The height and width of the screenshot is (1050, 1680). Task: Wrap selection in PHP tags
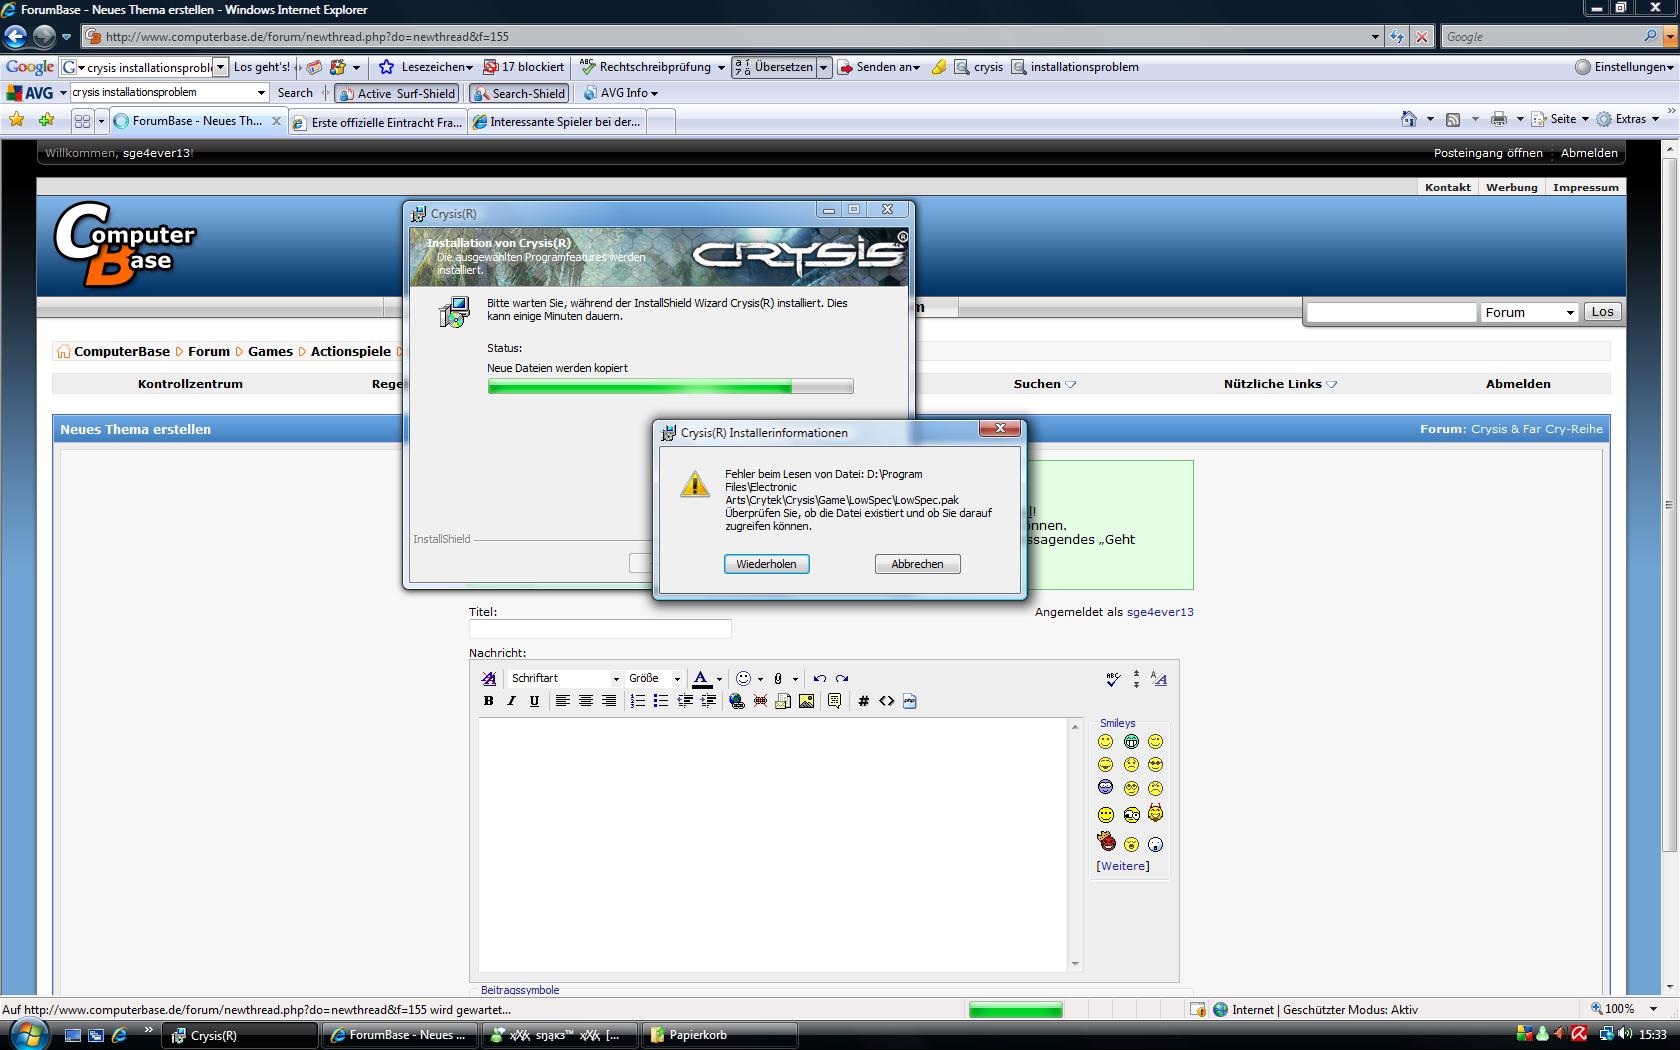coord(909,701)
